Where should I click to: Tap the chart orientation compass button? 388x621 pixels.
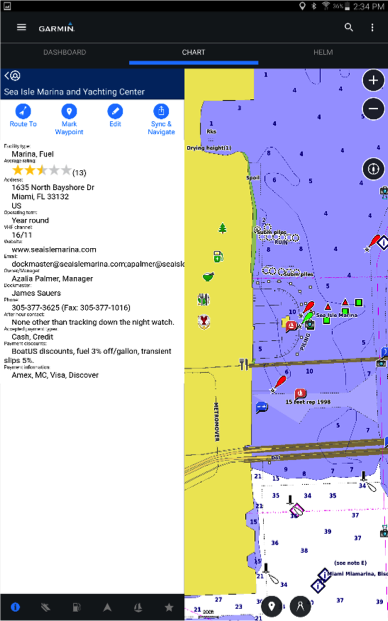(373, 169)
